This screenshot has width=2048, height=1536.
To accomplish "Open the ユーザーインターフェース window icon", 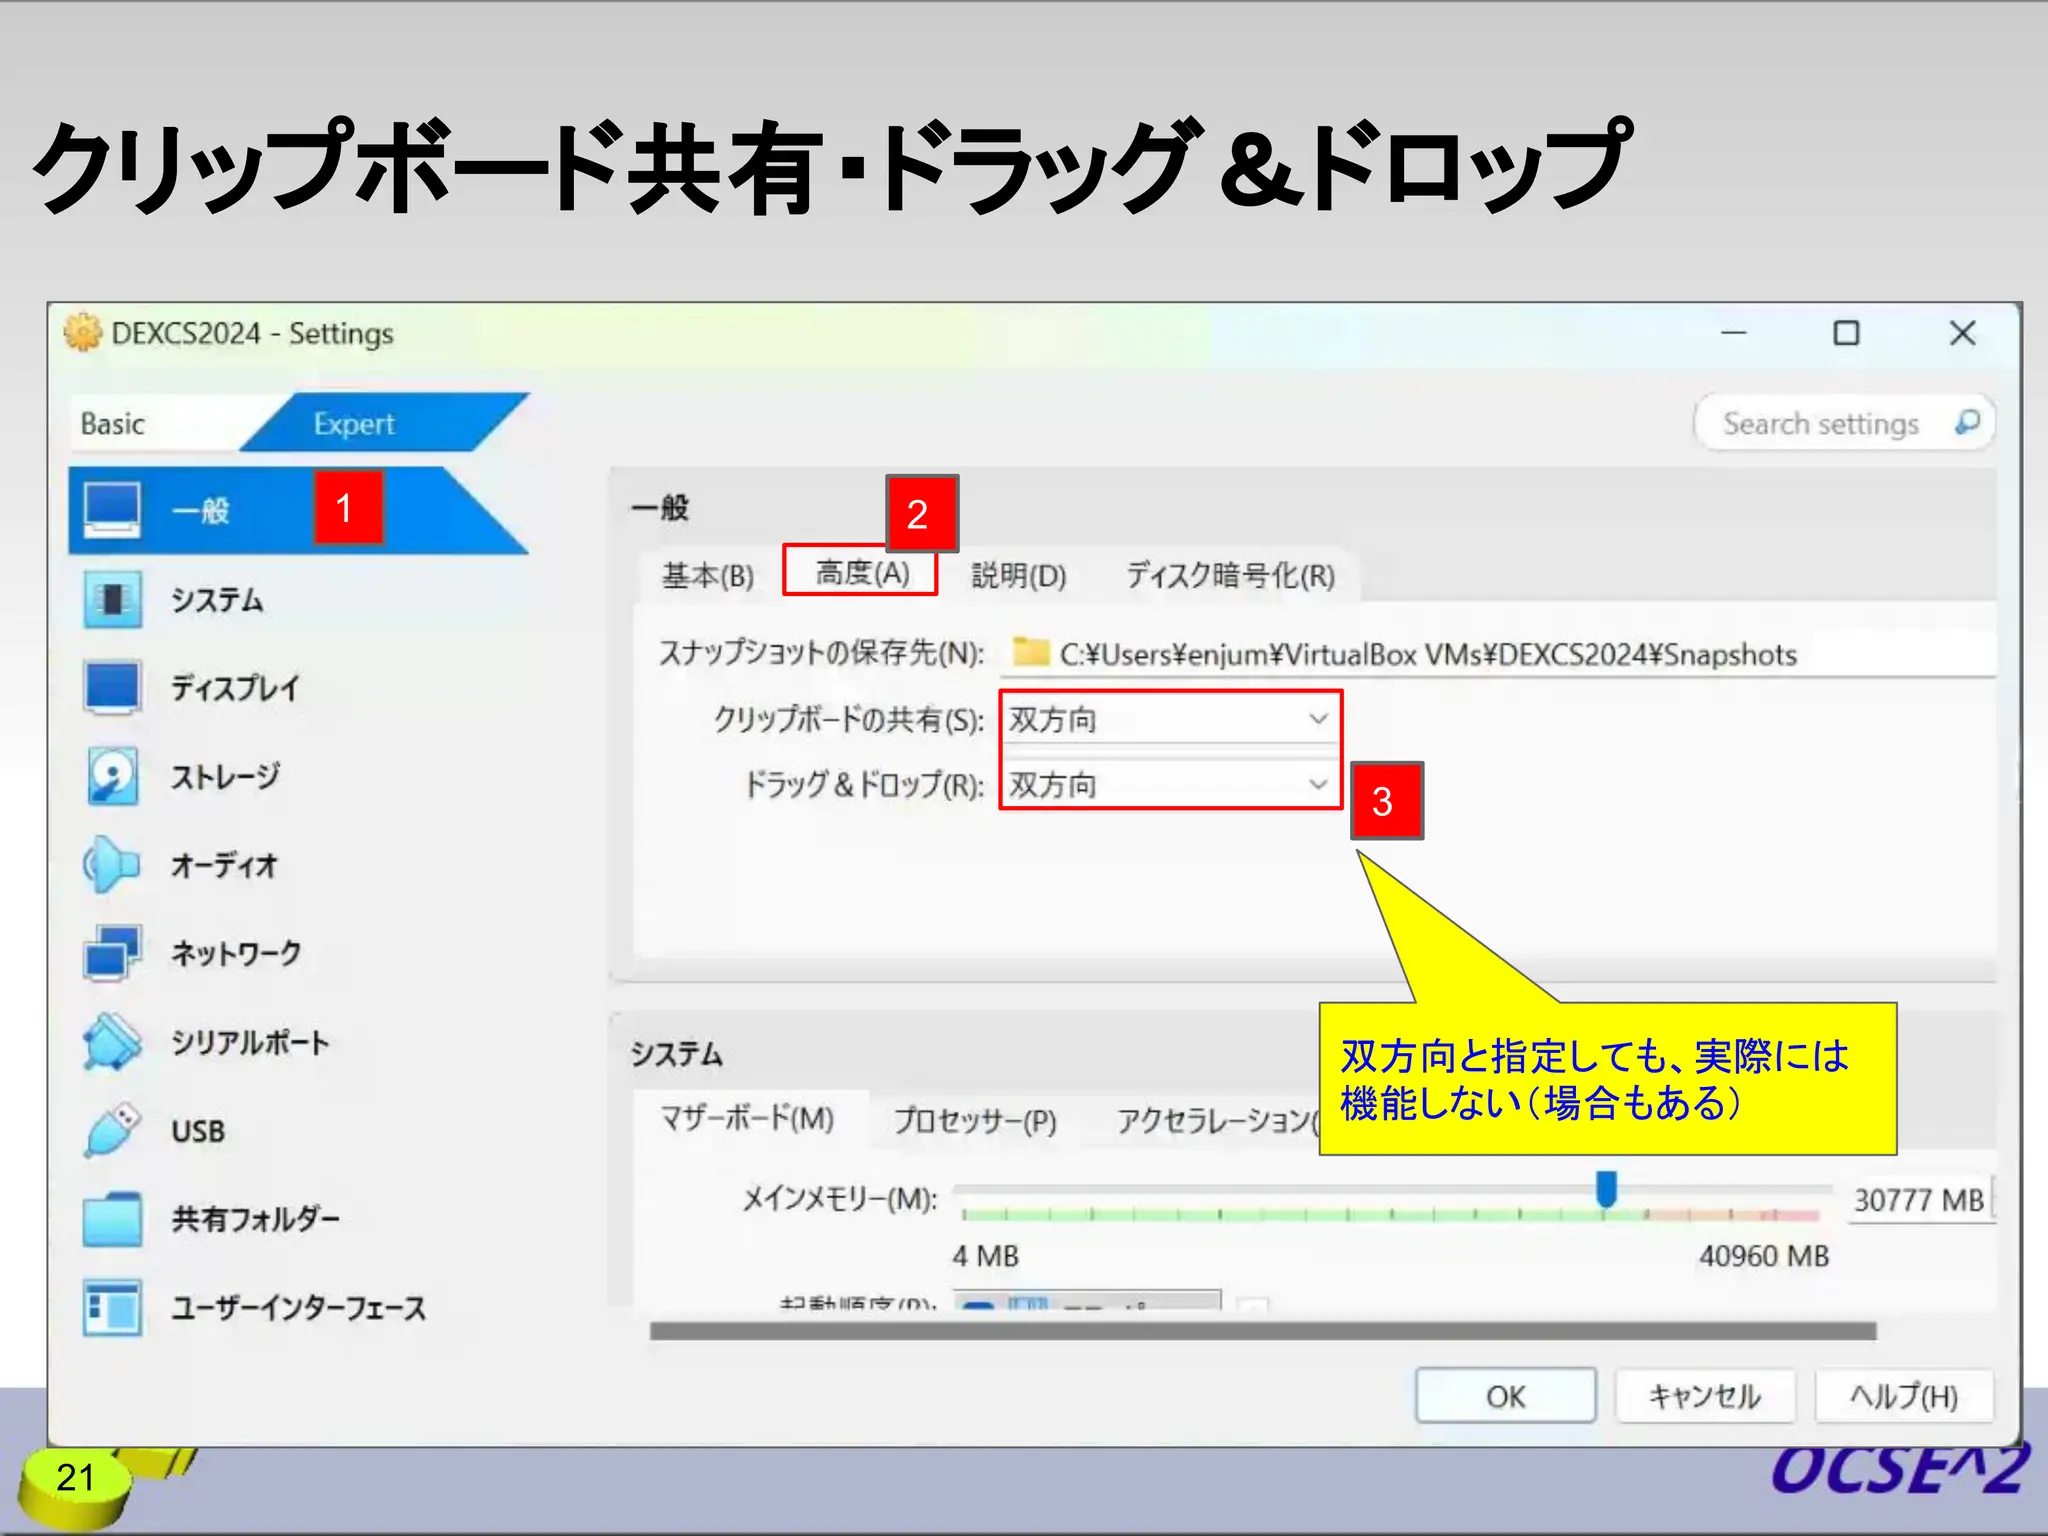I will tap(112, 1307).
